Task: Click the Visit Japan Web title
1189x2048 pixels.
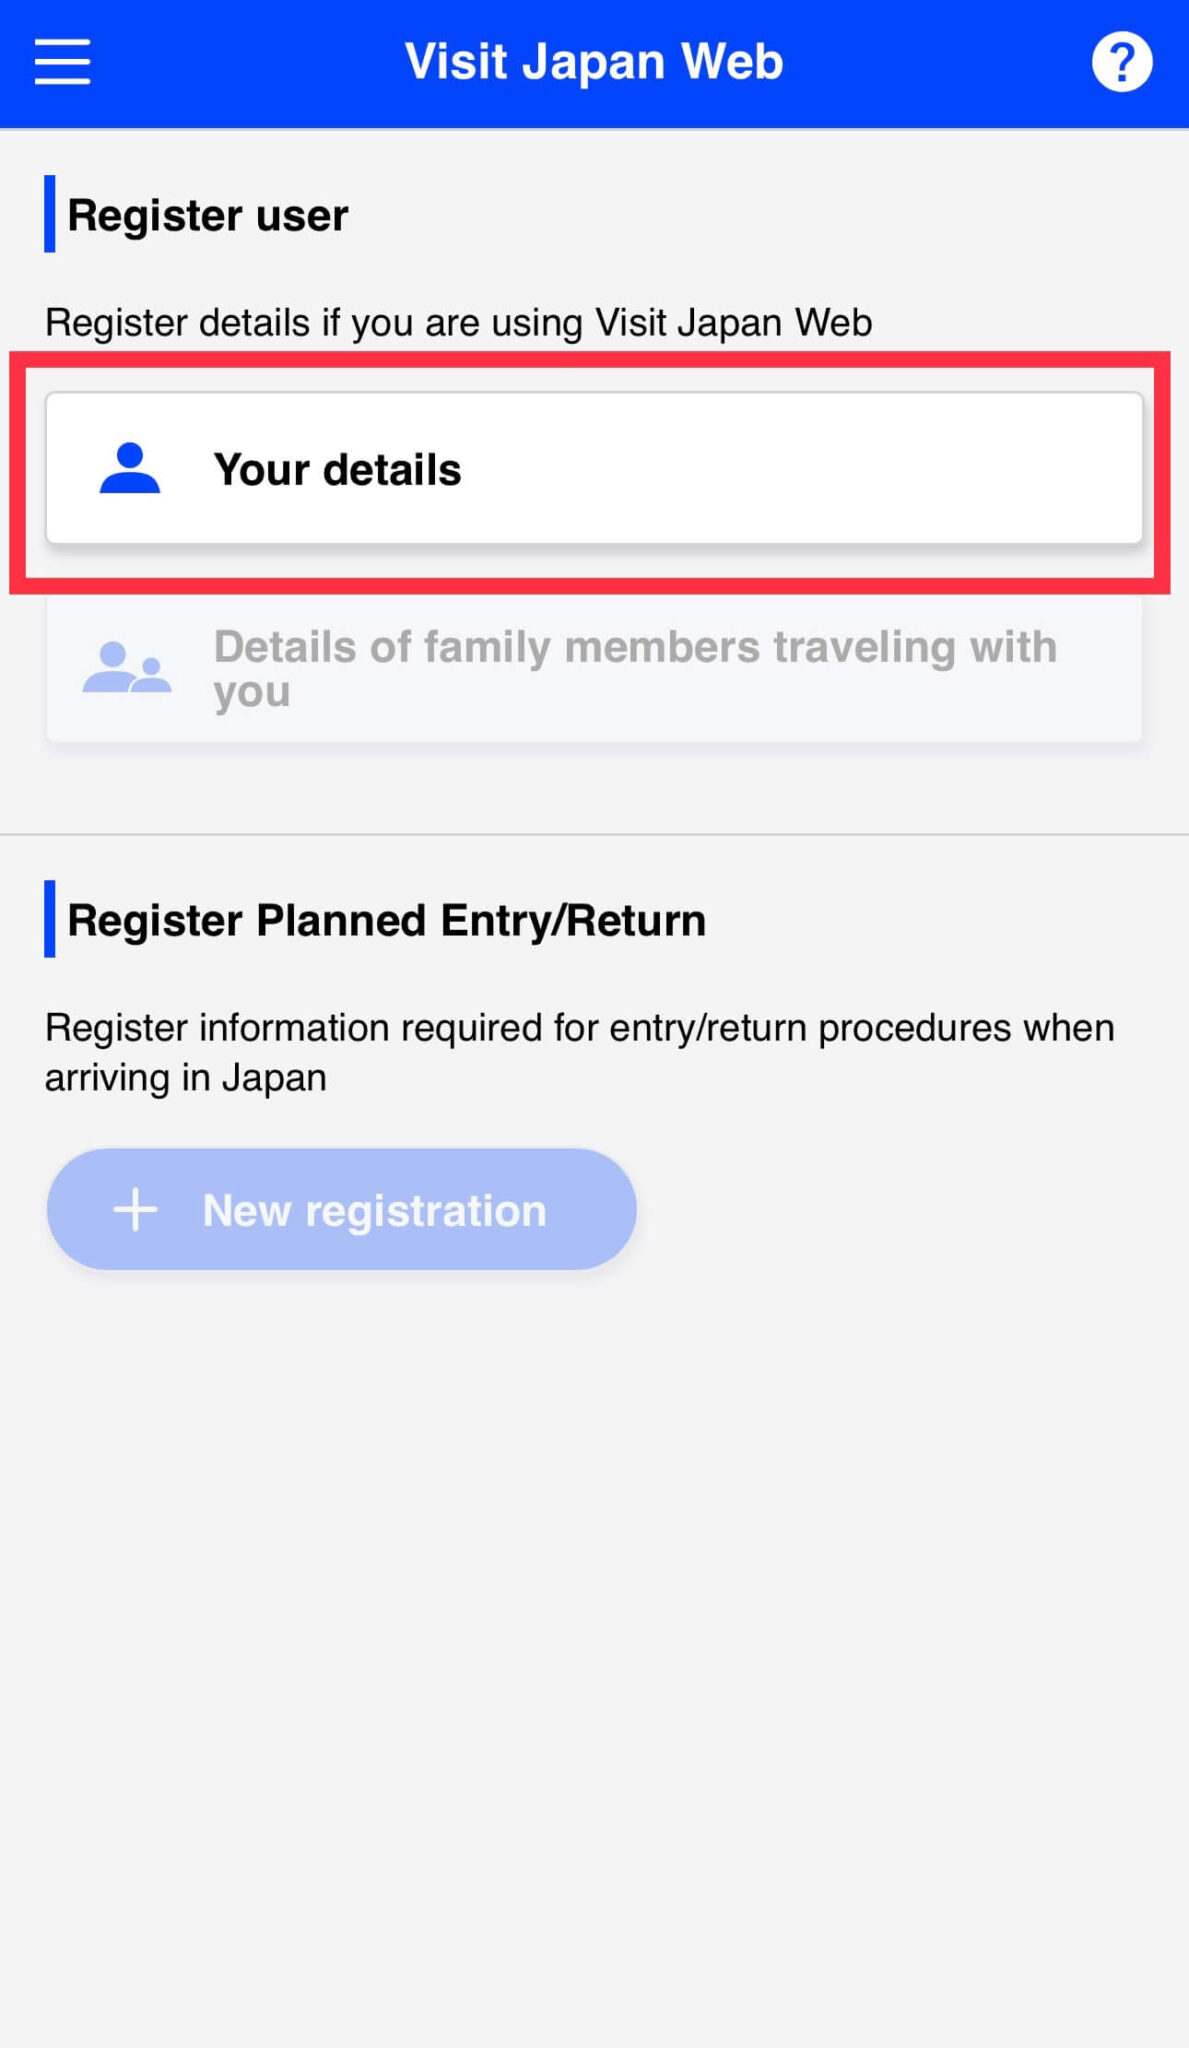Action: click(594, 61)
